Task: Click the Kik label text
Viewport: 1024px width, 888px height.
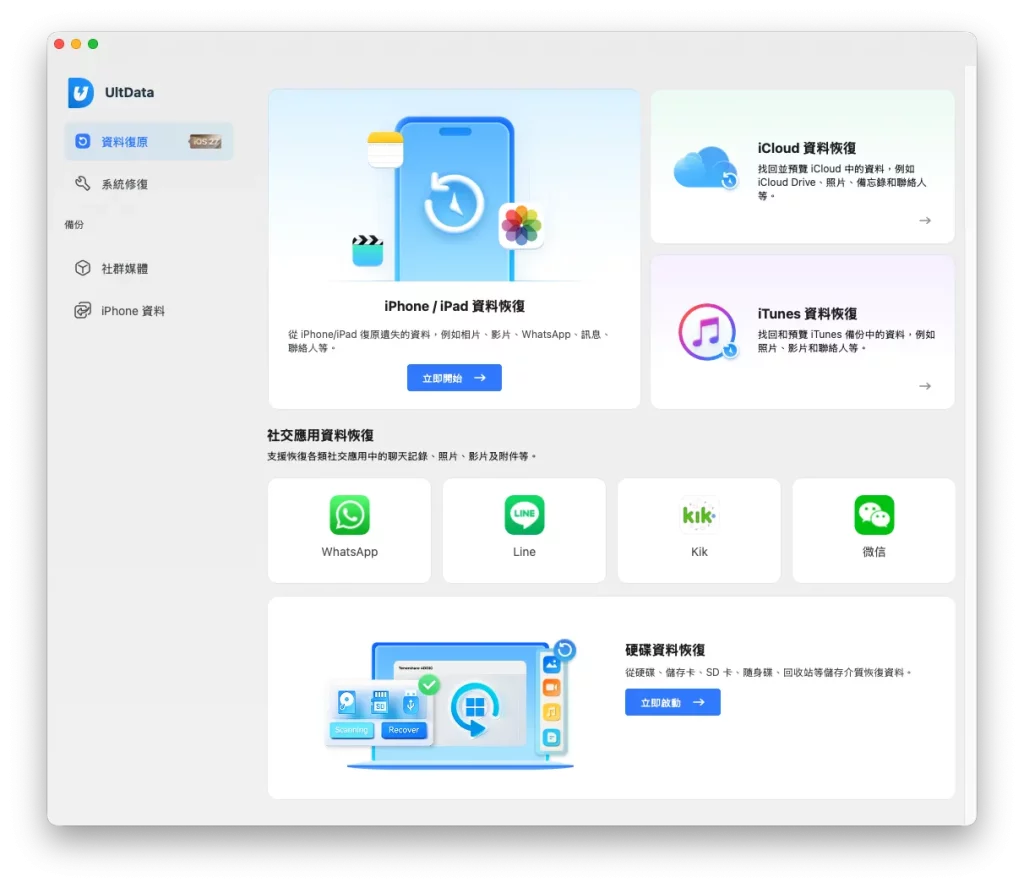Action: (x=699, y=552)
